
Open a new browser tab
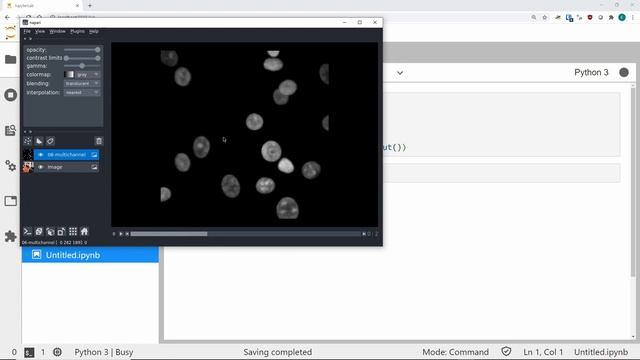[90, 6]
